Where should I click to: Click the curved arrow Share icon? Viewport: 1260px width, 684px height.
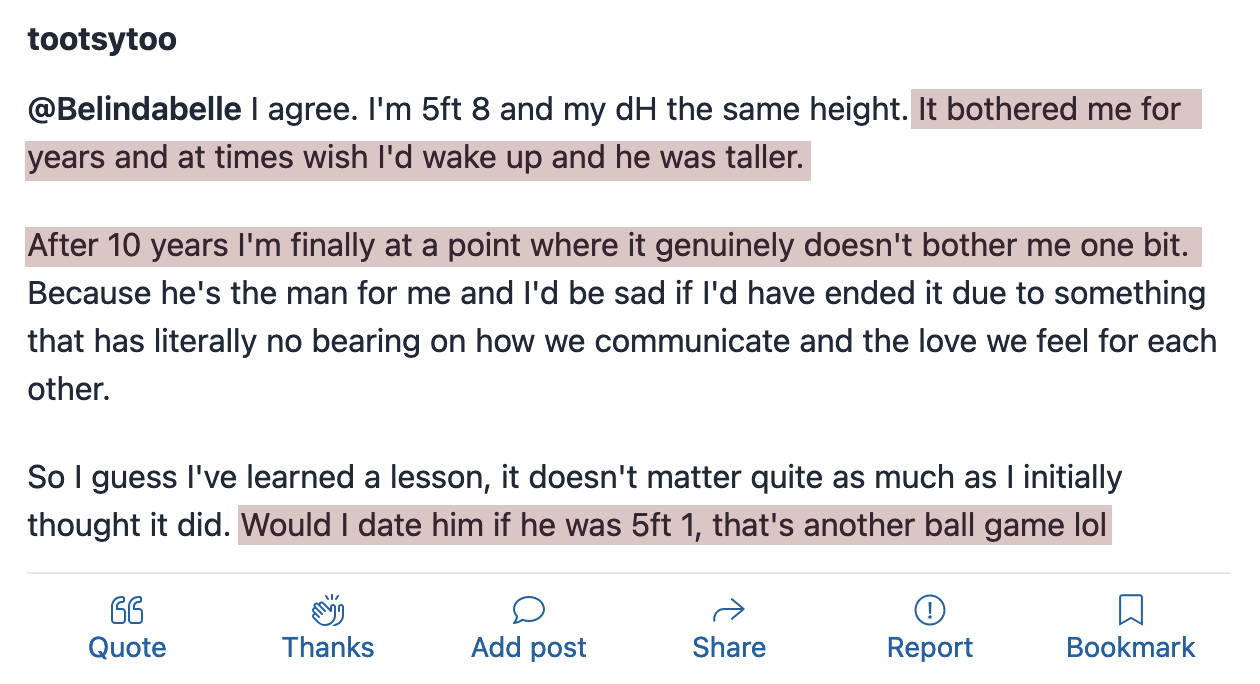point(729,610)
